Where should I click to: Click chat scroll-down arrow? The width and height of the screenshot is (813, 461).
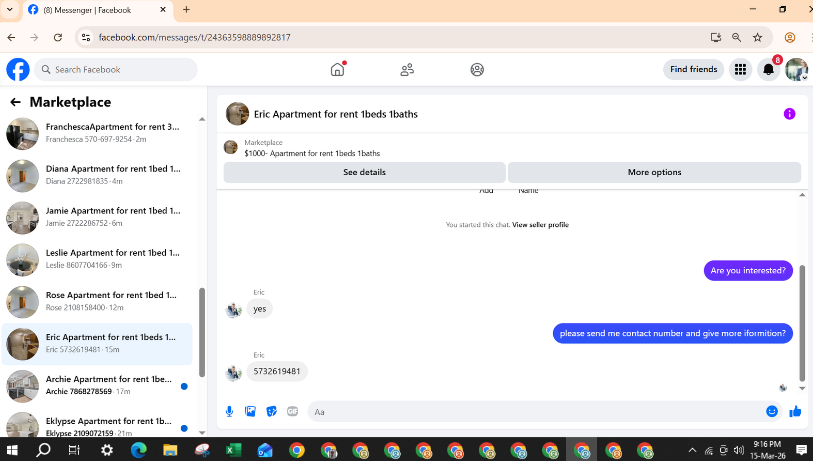[x=802, y=388]
